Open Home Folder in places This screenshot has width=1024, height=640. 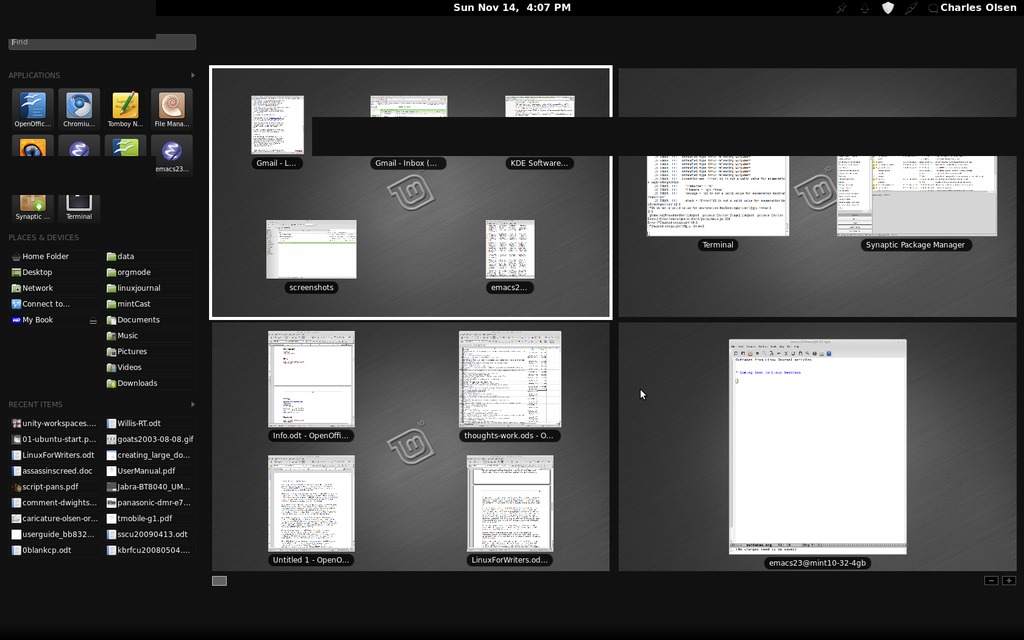click(45, 256)
